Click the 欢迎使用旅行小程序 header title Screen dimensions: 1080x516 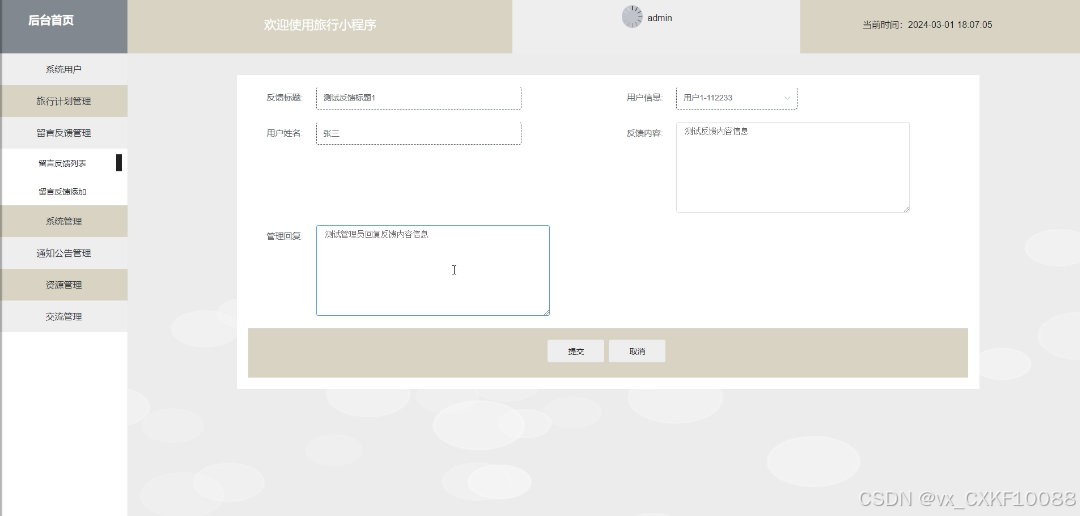pos(320,25)
